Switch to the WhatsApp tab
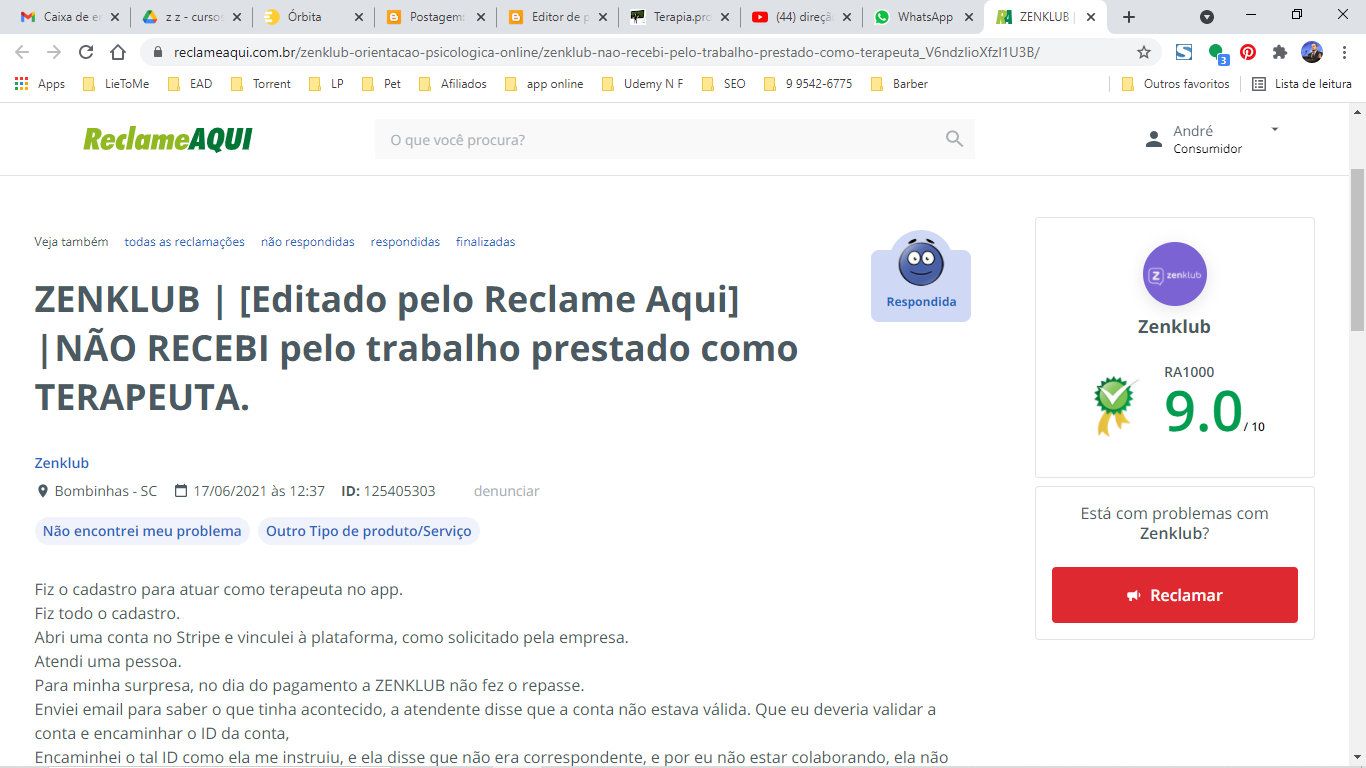The height and width of the screenshot is (768, 1366). coord(922,17)
